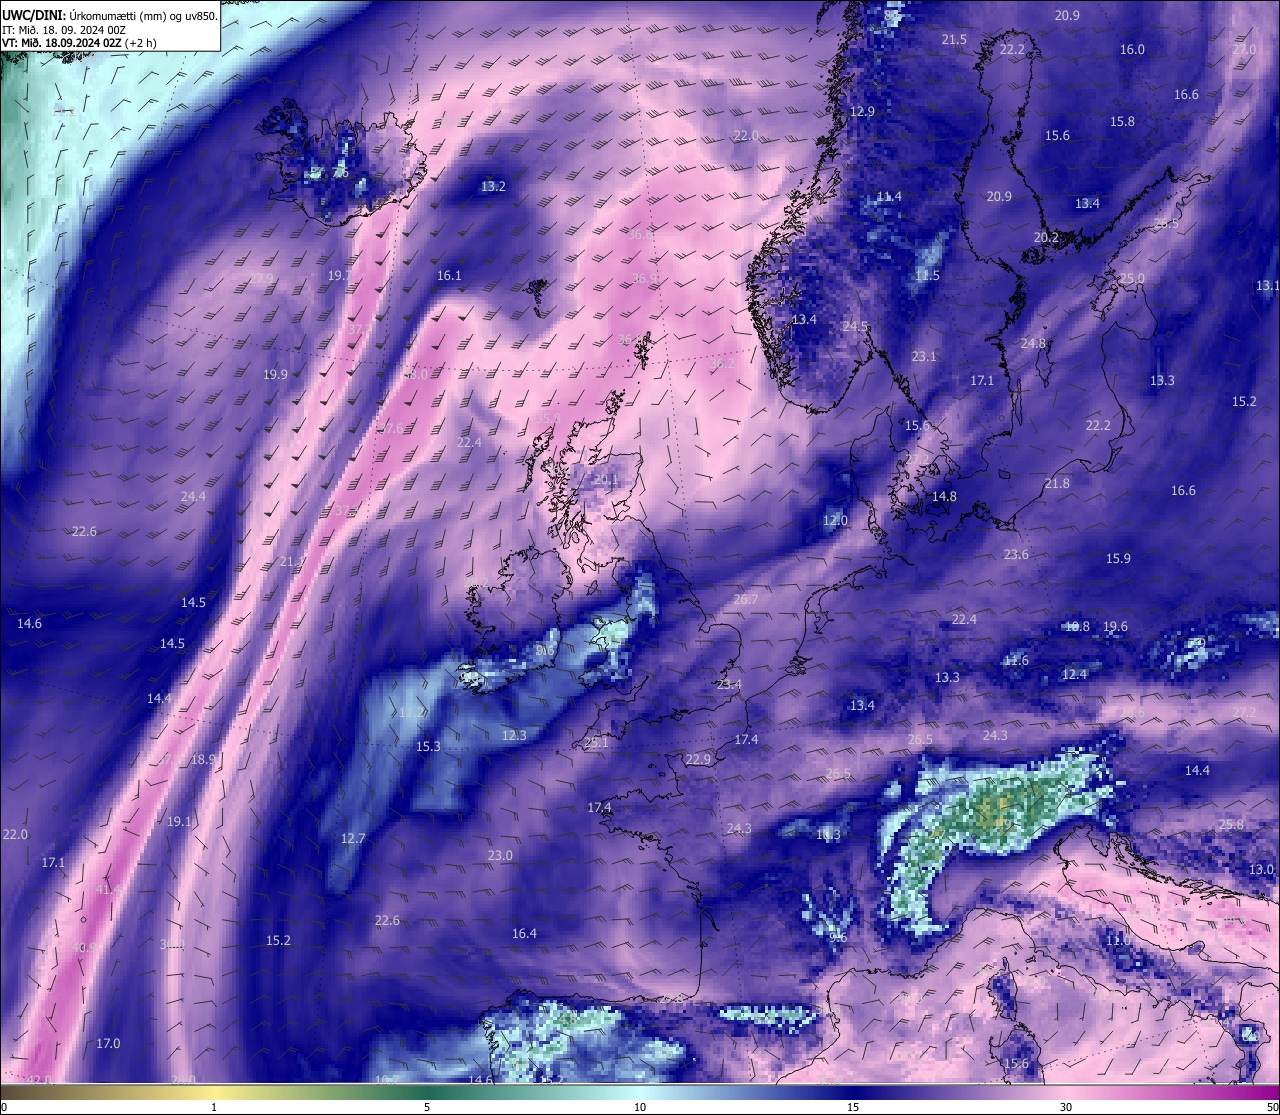Click the 12.3 value south of Ireland
The width and height of the screenshot is (1280, 1115).
514,736
